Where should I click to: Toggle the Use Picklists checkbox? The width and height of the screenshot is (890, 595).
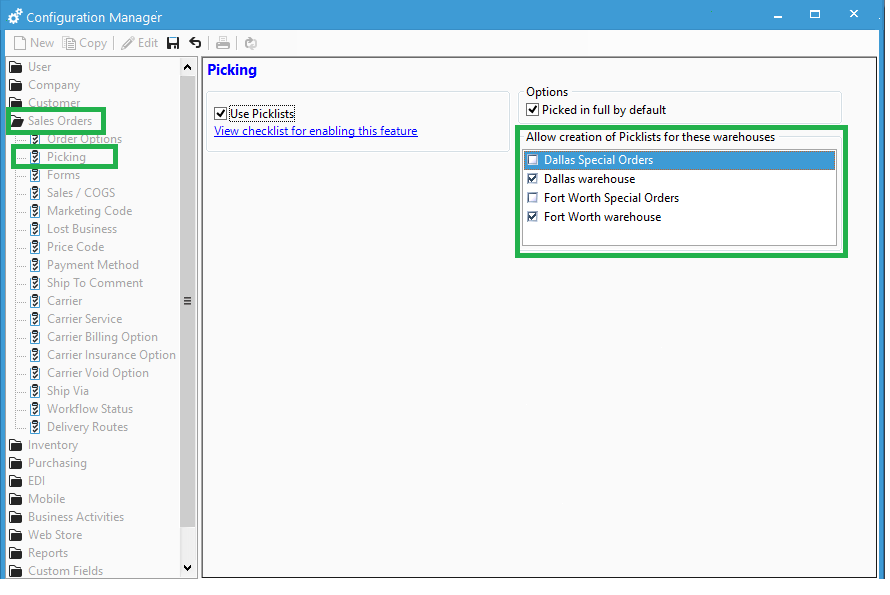point(221,114)
